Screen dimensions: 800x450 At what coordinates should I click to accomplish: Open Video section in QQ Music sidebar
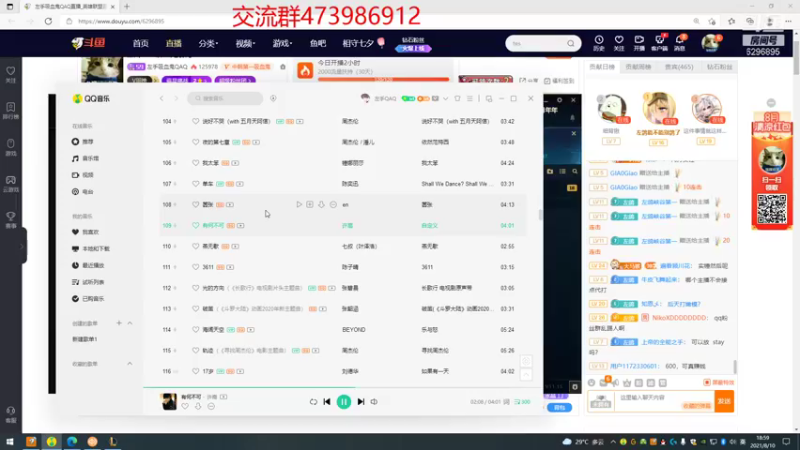83,175
